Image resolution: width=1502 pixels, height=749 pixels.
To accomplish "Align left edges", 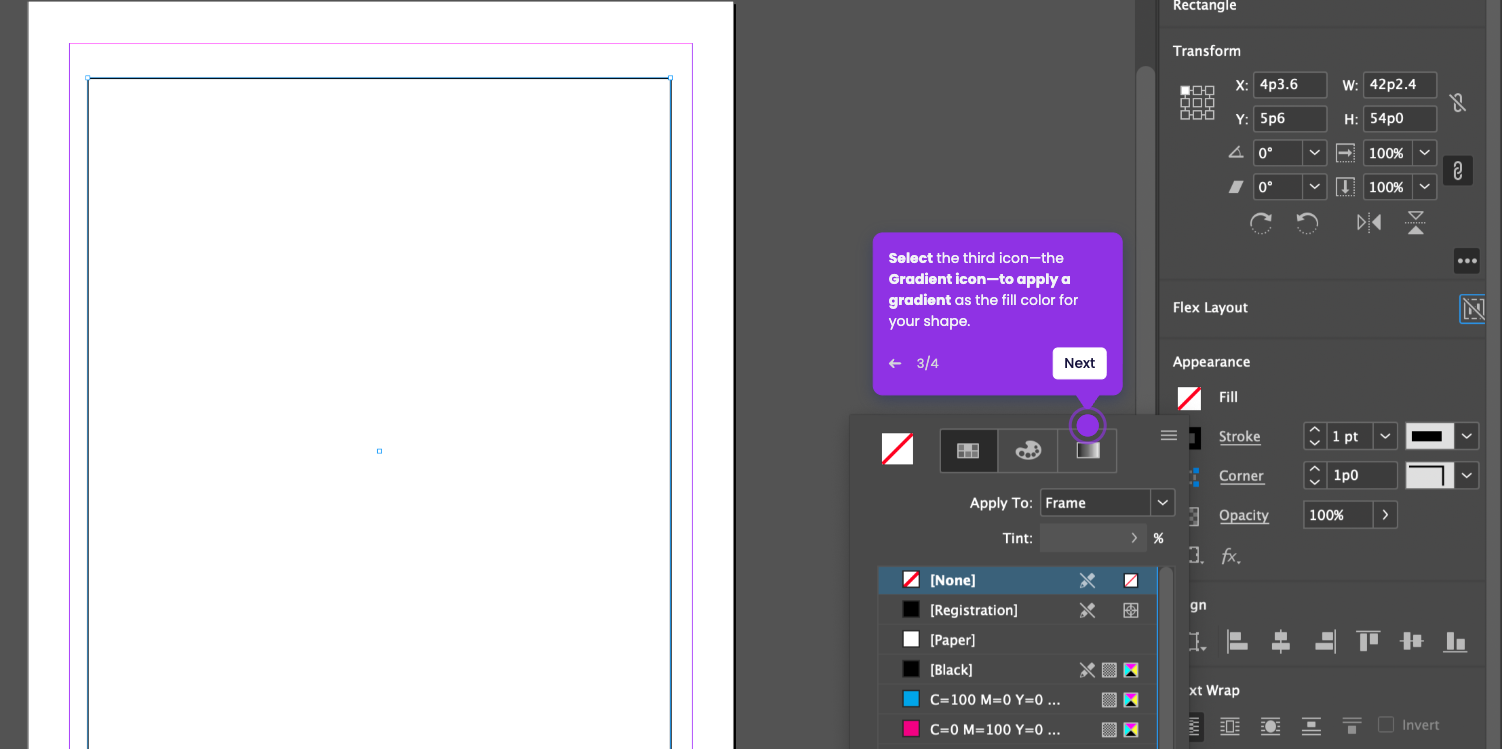I will pyautogui.click(x=1237, y=641).
